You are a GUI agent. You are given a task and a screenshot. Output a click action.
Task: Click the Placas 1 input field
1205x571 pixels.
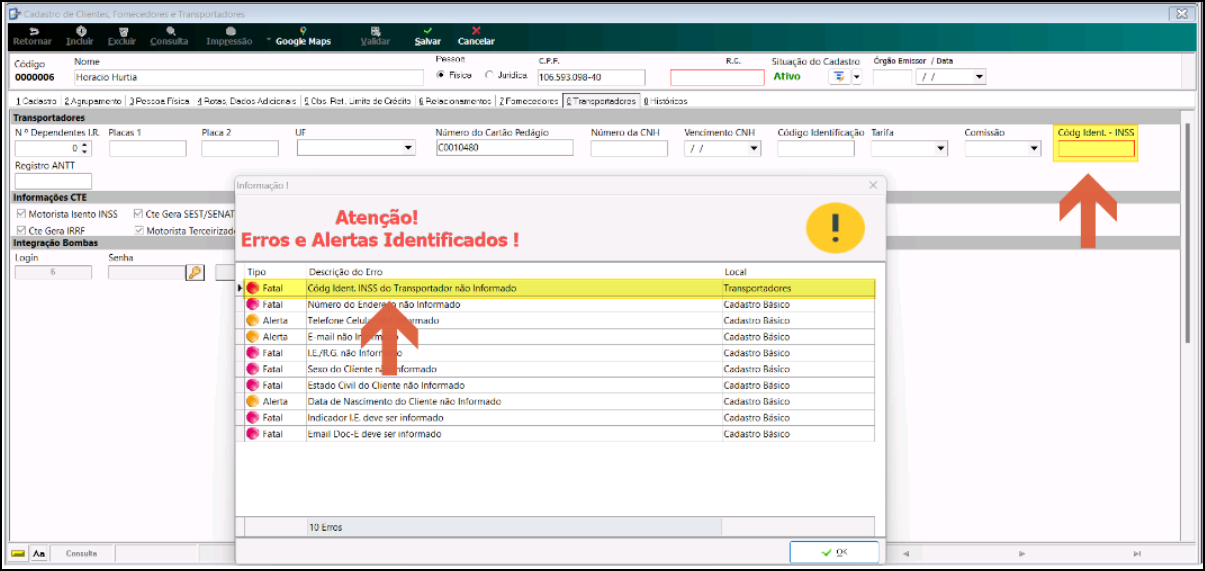[x=147, y=148]
